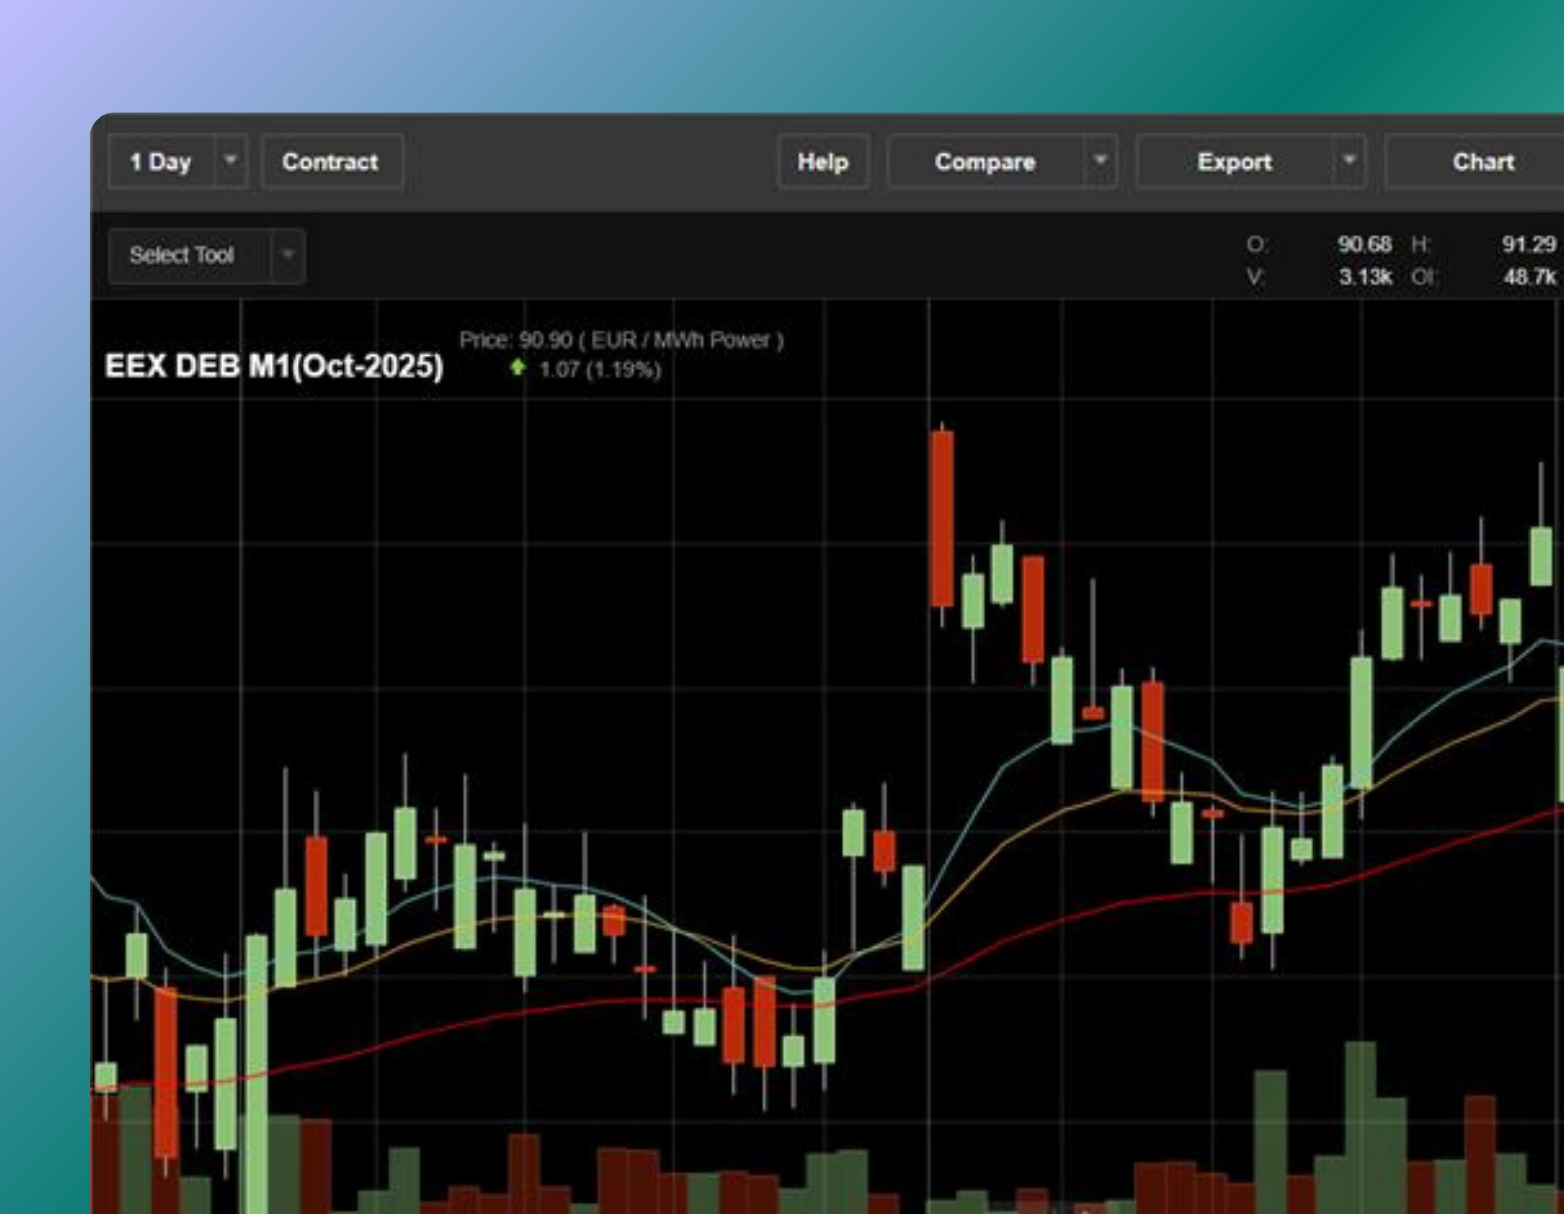The width and height of the screenshot is (1564, 1214).
Task: Click the 1 Day interval button
Action: (161, 162)
